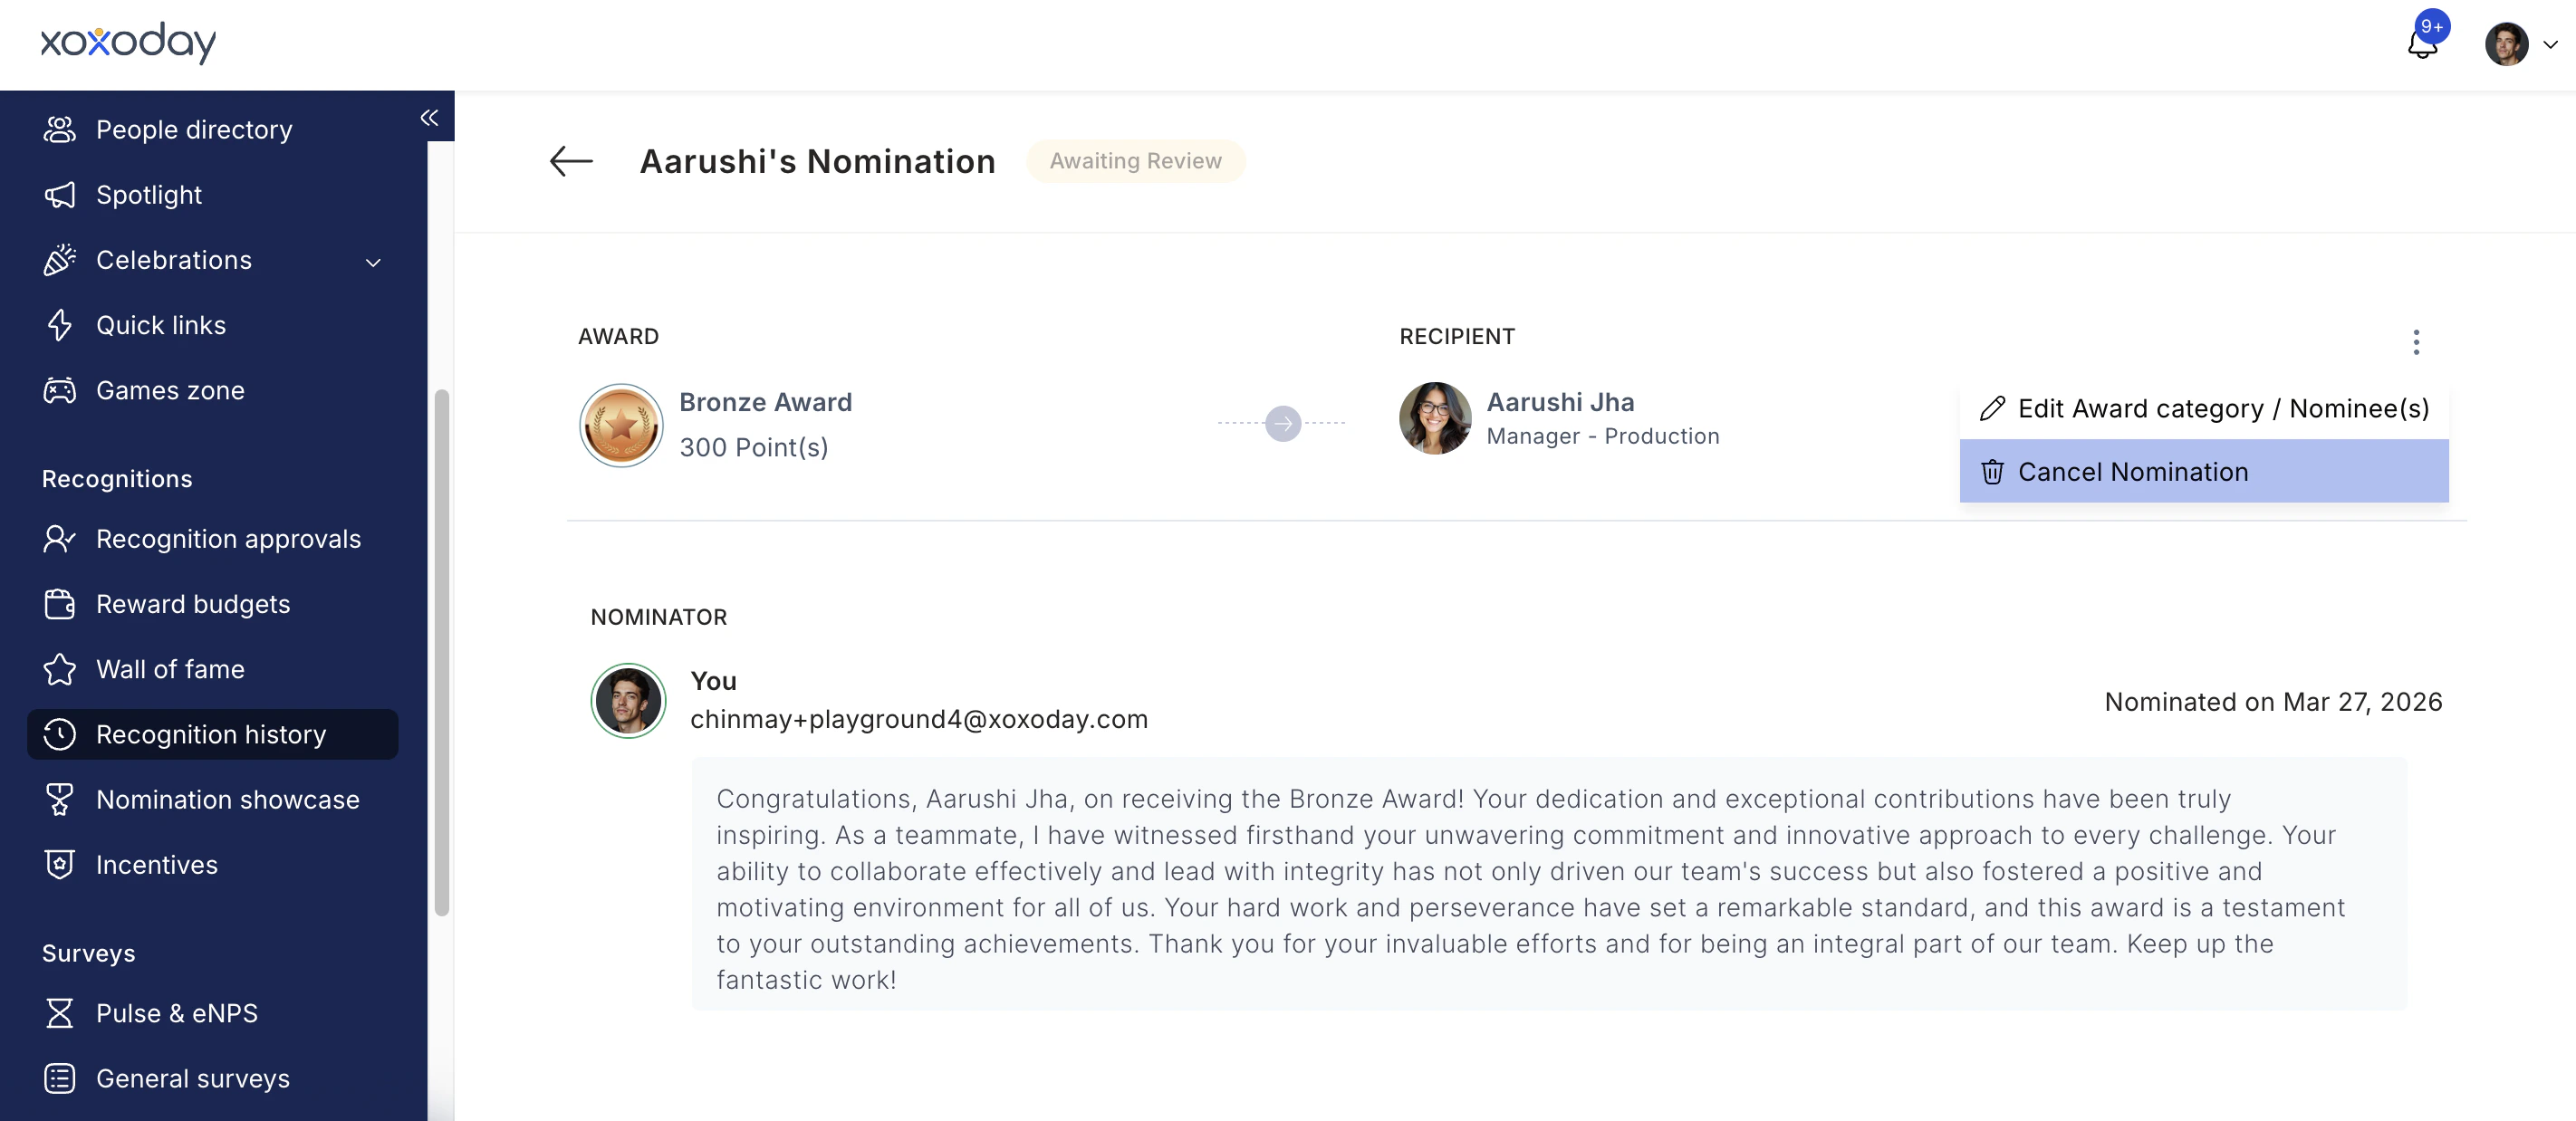Screen dimensions: 2576x1121
Task: Open Aarushi Jha's profile link
Action: [1560, 402]
